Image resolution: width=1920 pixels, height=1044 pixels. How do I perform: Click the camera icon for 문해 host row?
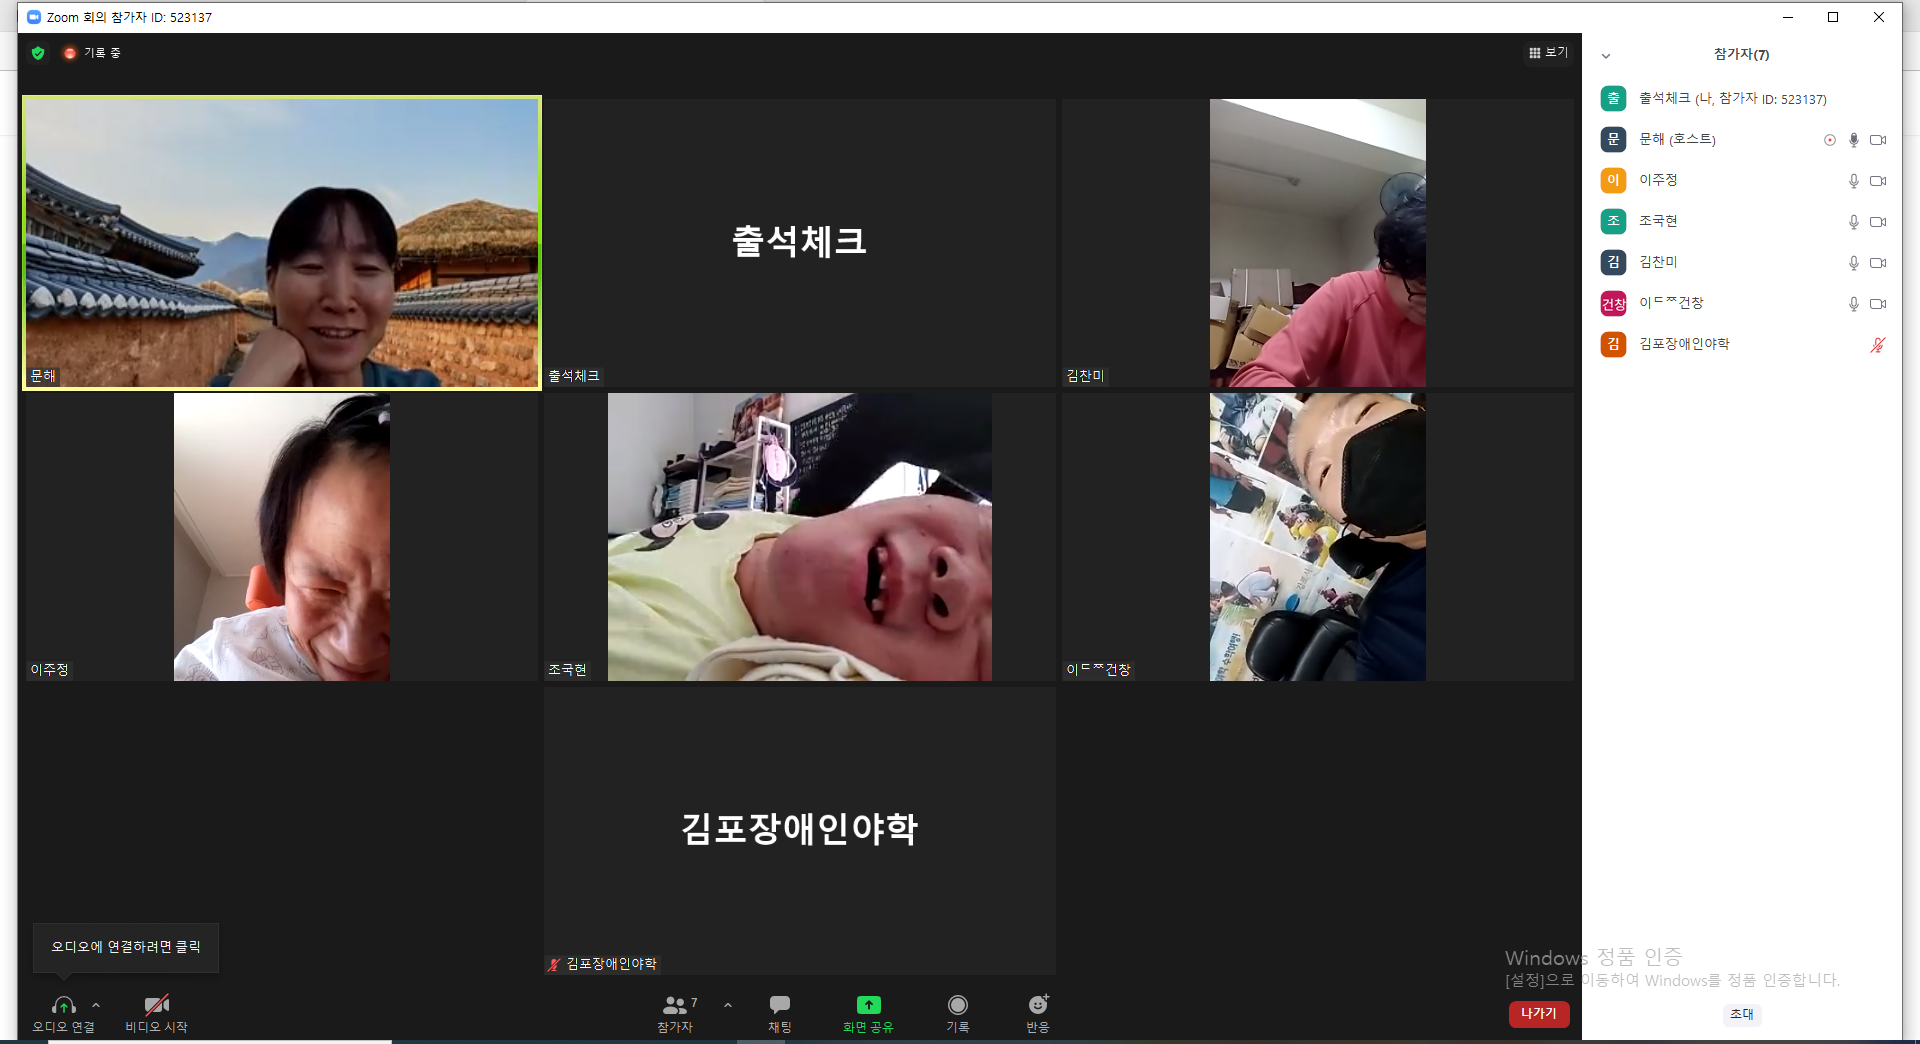click(1878, 140)
